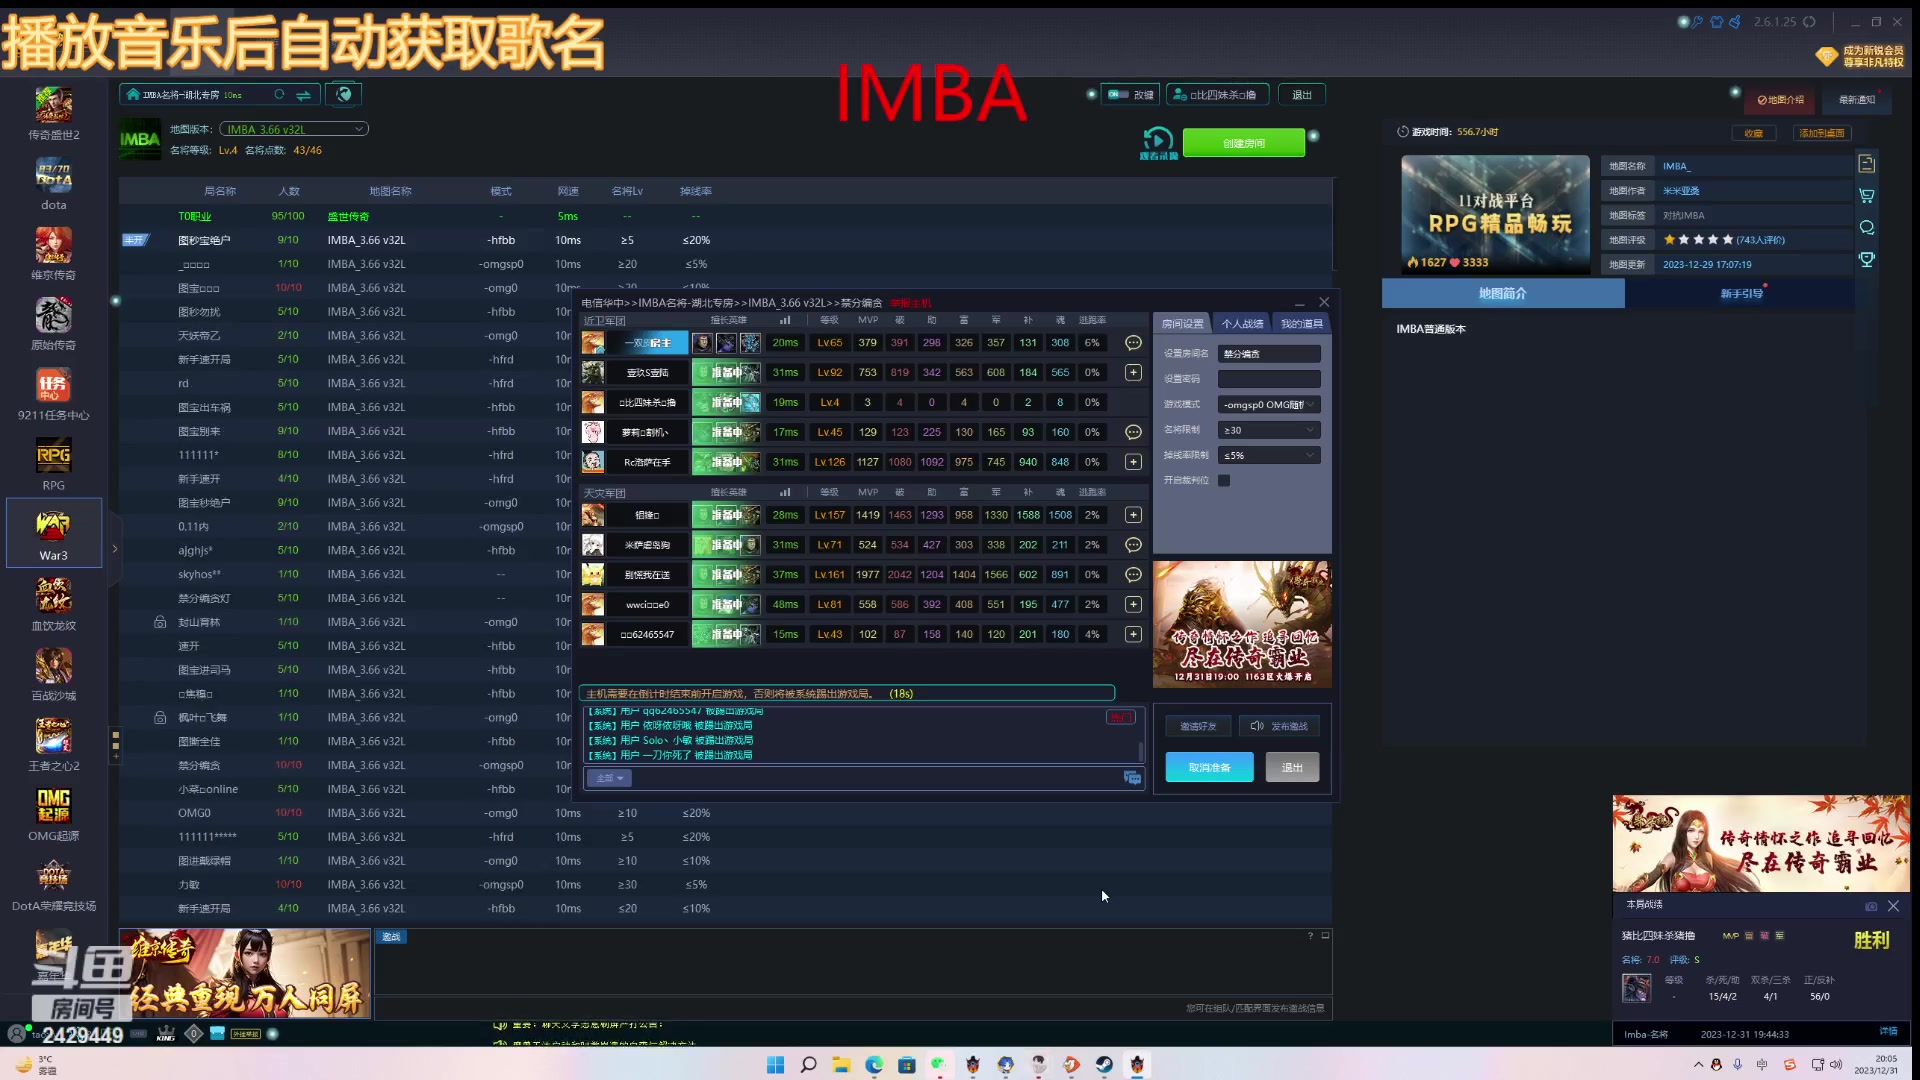This screenshot has height=1080, width=1920.
Task: Open chat bubble icon for 米萨虐狗狗 row
Action: tap(1133, 545)
